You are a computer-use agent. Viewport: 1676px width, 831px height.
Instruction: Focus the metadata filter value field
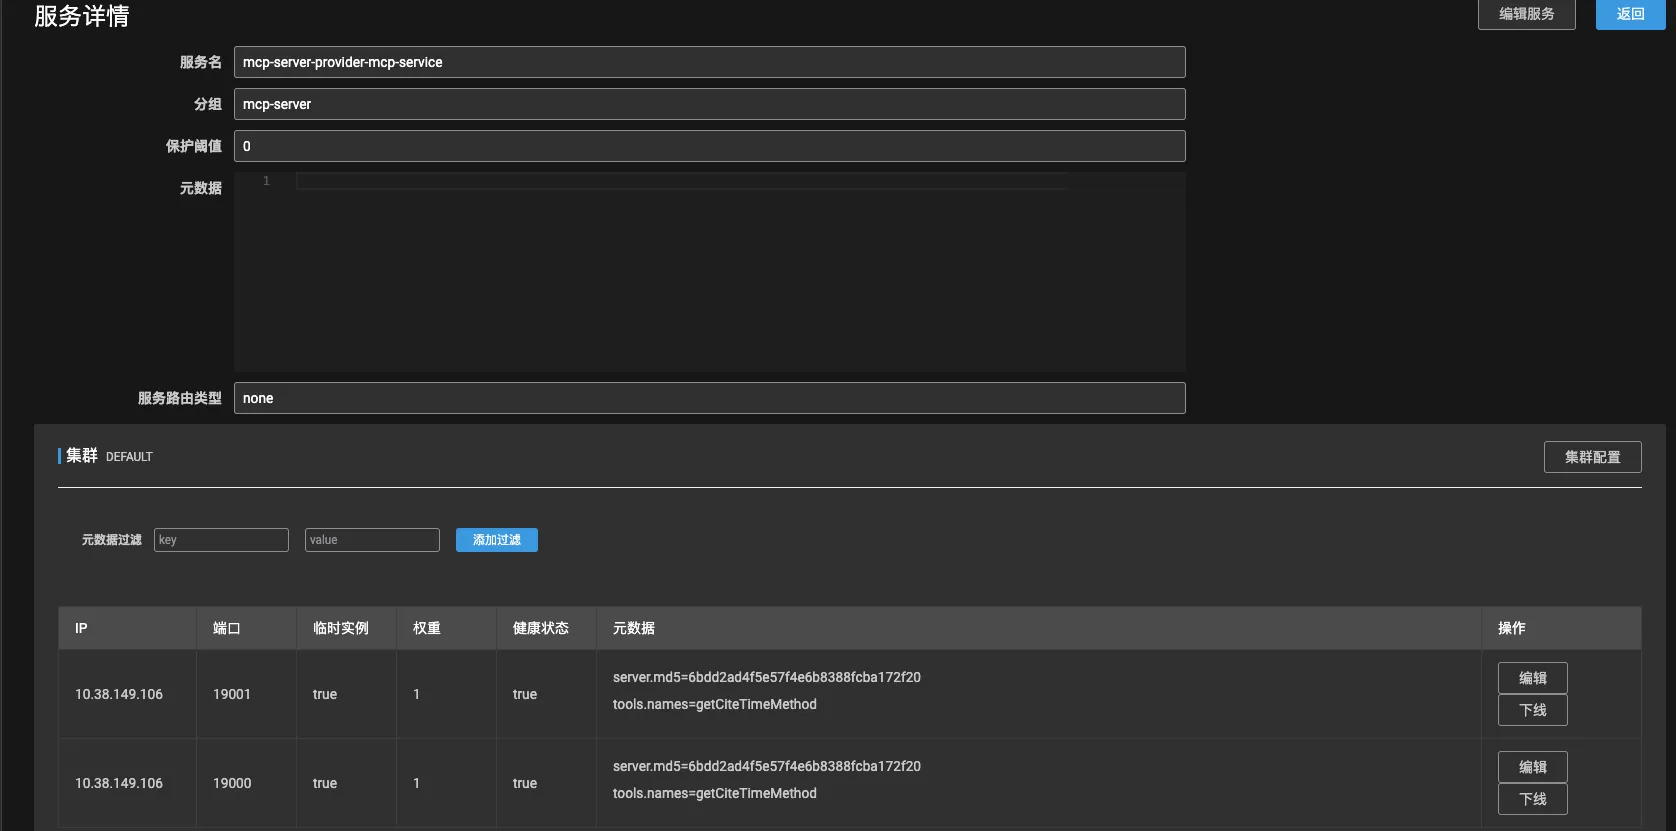[x=372, y=540]
